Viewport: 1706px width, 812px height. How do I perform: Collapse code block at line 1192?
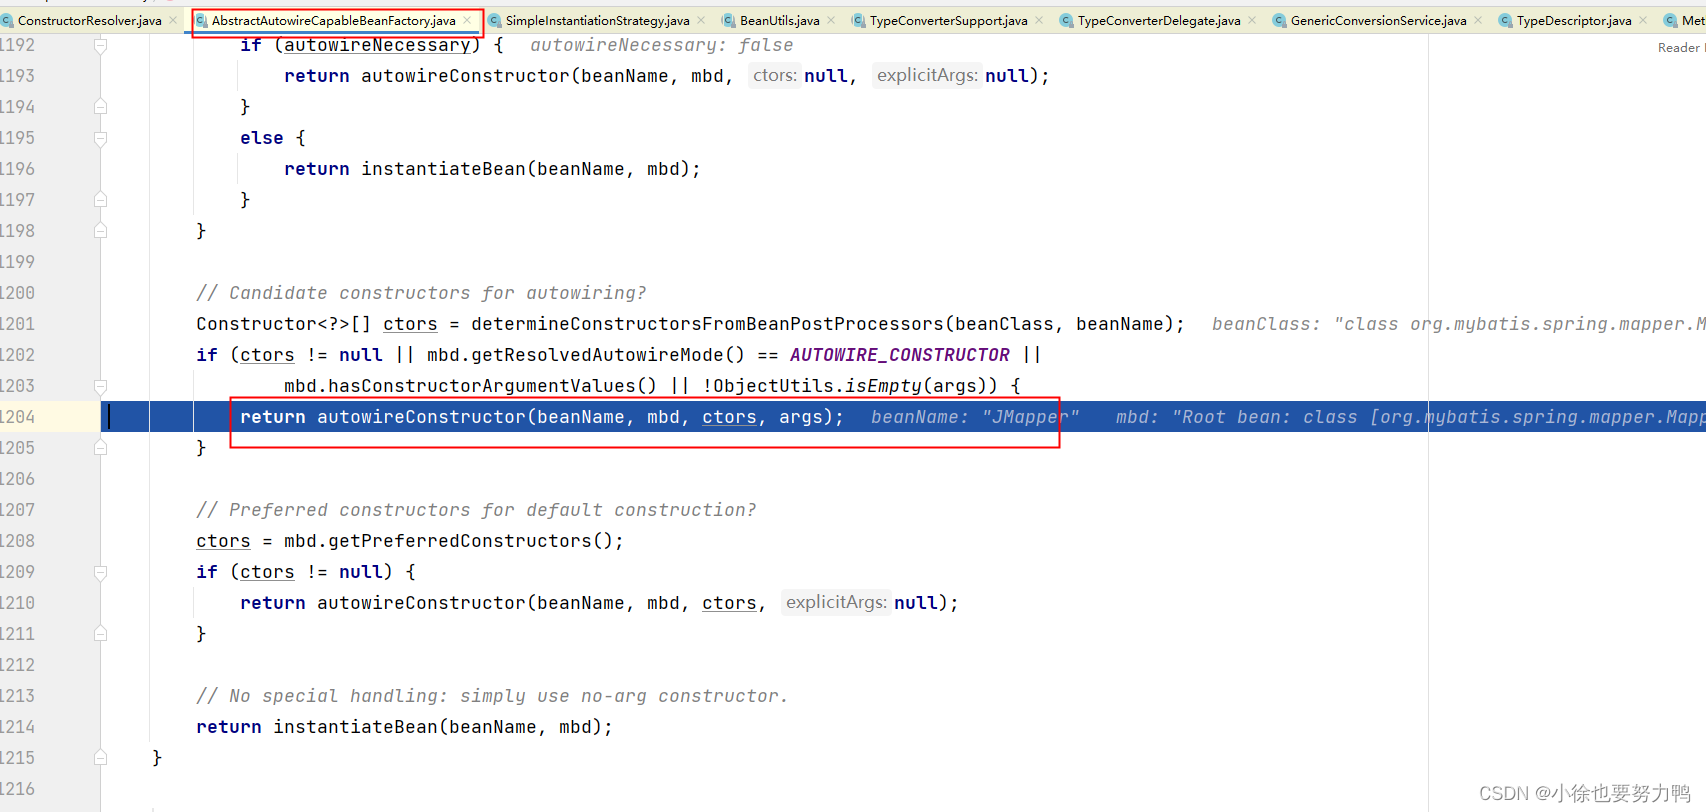pos(100,45)
